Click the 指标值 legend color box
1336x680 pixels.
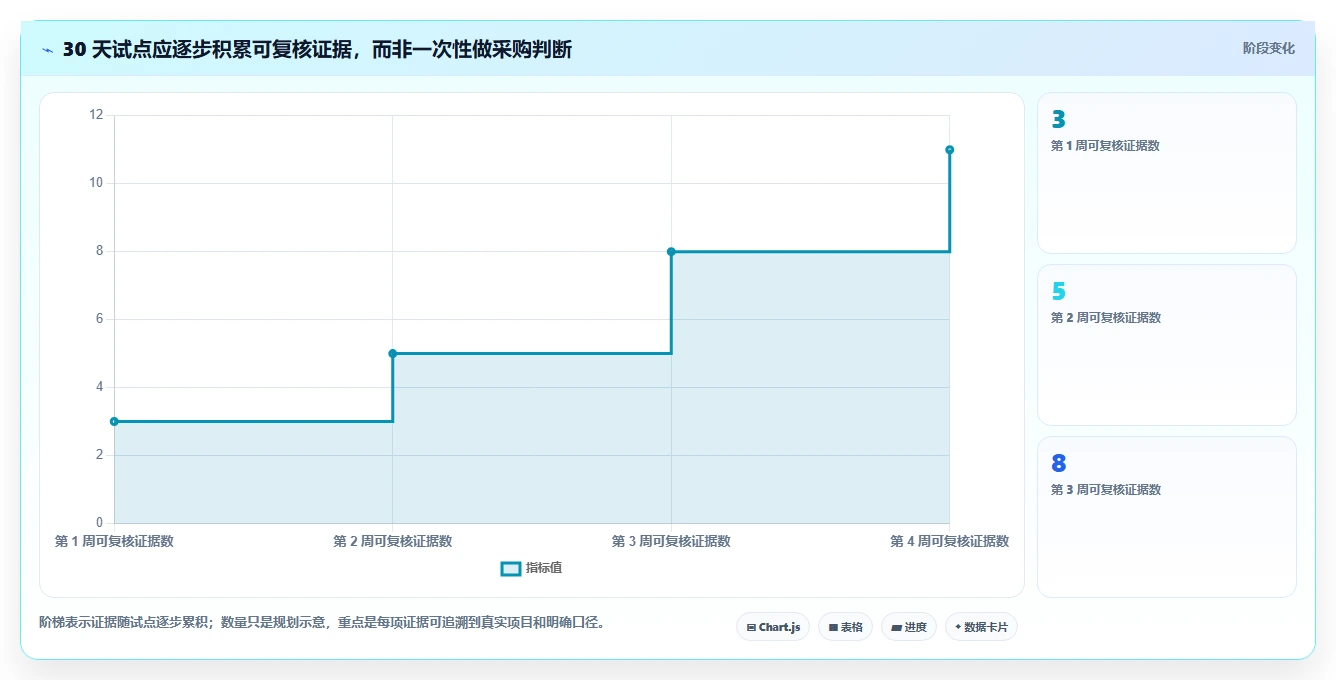[510, 568]
